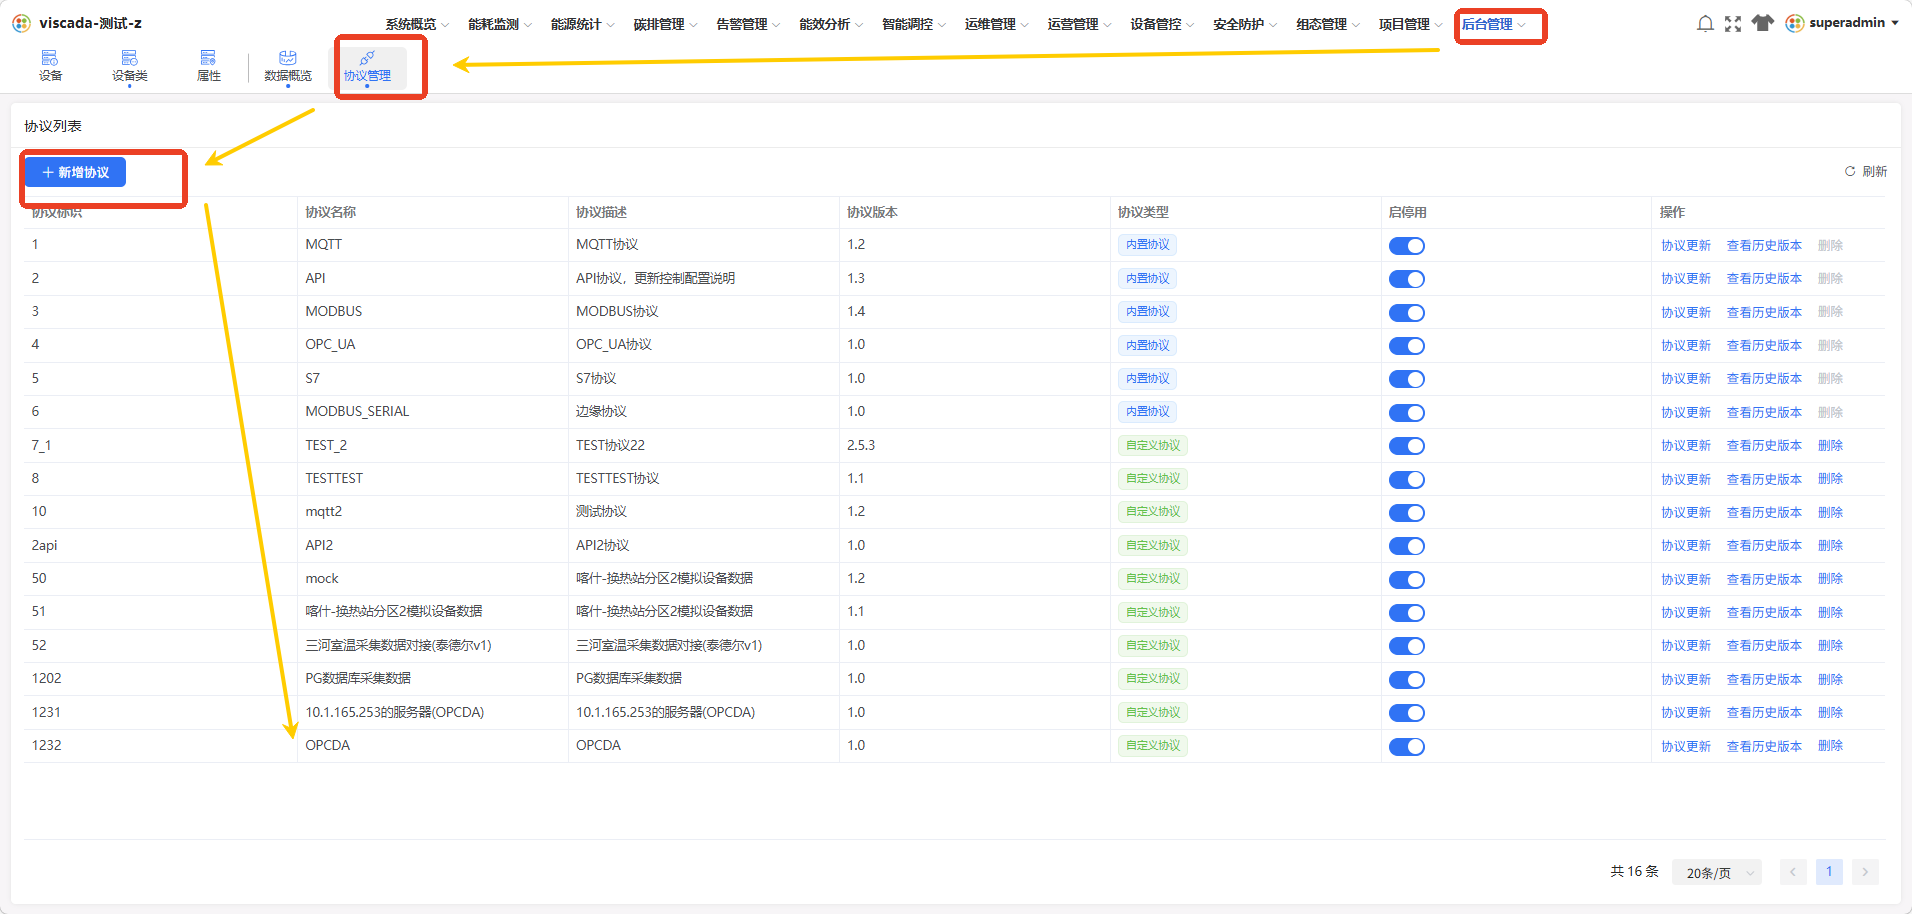Click the superadmin avatar icon

click(1795, 23)
